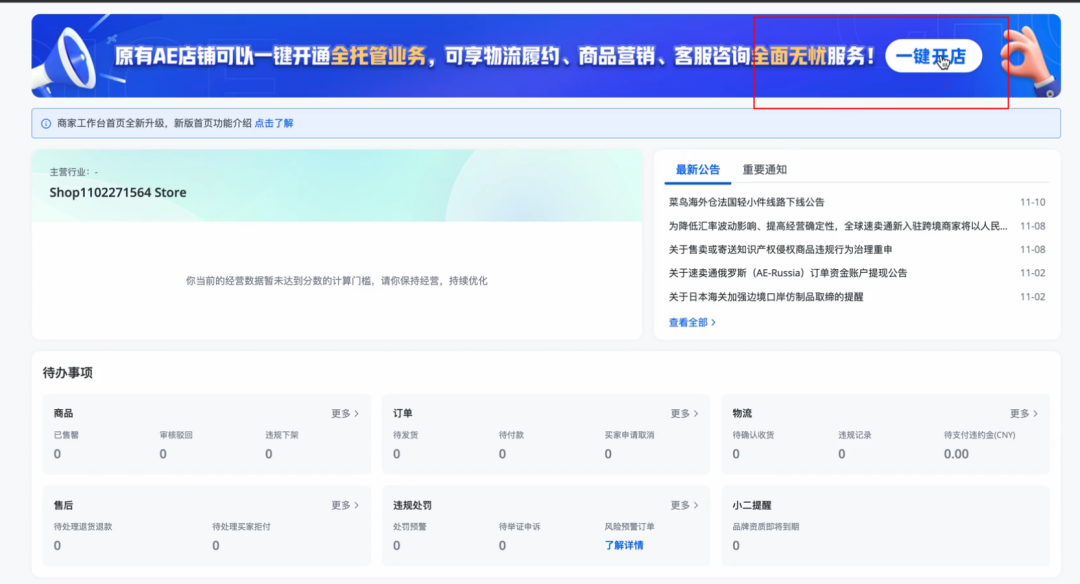The image size is (1080, 584).
Task: Expand 更多 in the 售后 panel
Action: [344, 505]
